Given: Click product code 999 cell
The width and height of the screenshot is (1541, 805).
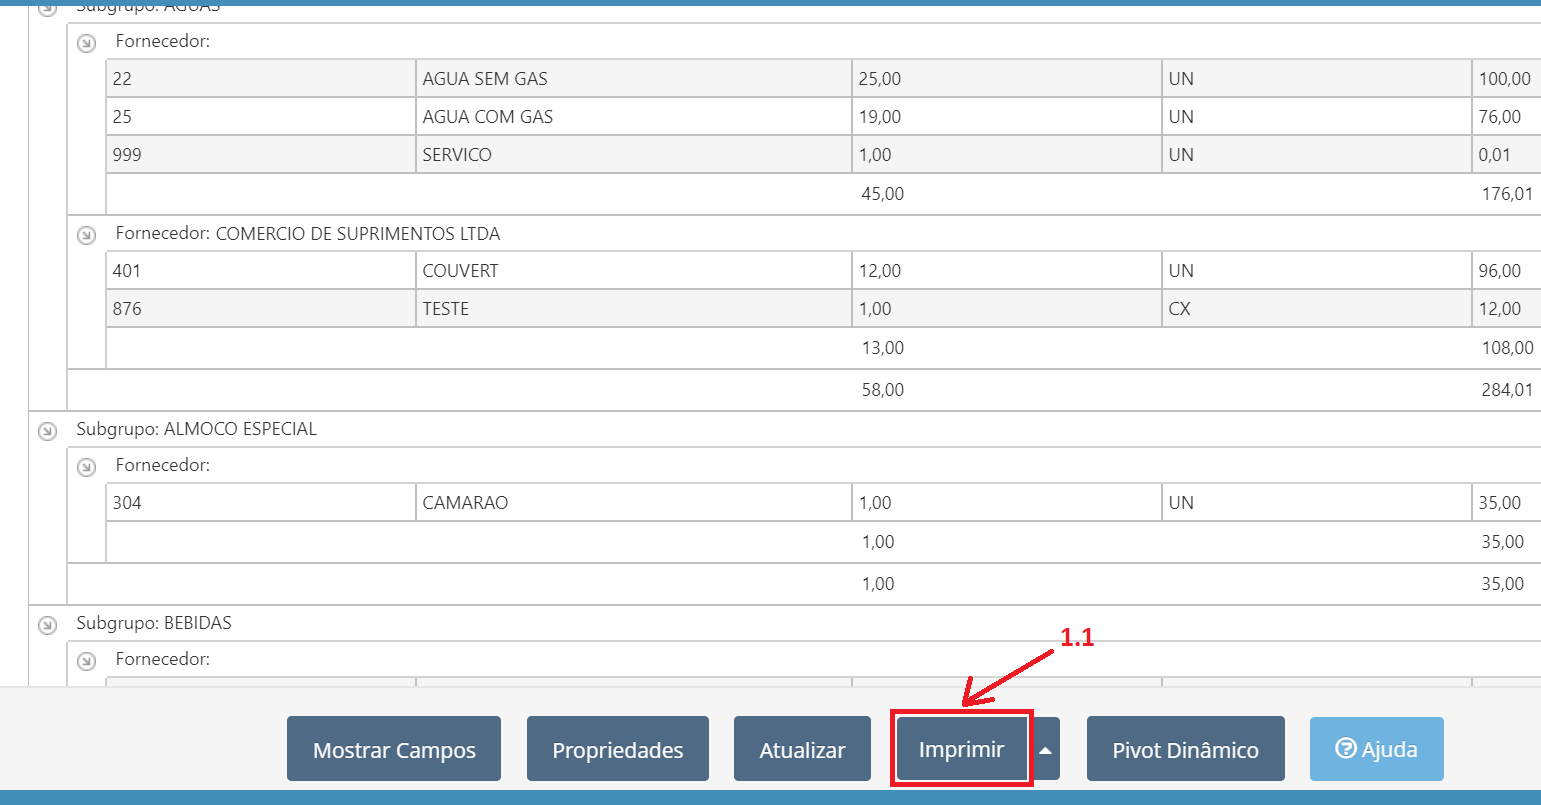Looking at the screenshot, I should pos(261,155).
